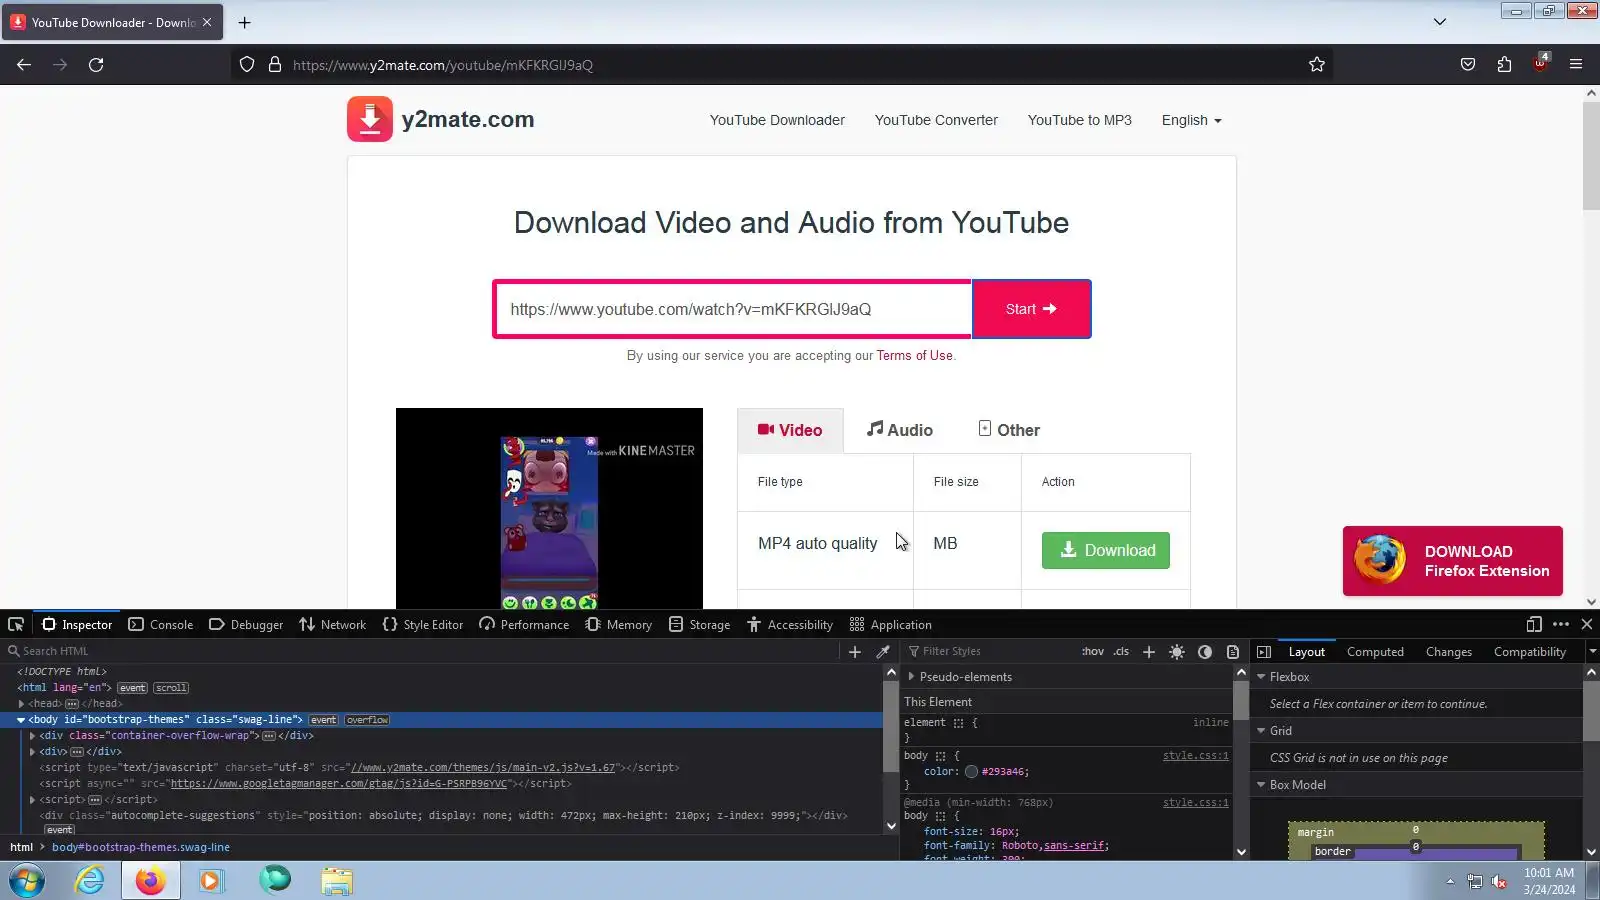Click the tracking protection shield icon
The height and width of the screenshot is (900, 1600).
point(247,65)
